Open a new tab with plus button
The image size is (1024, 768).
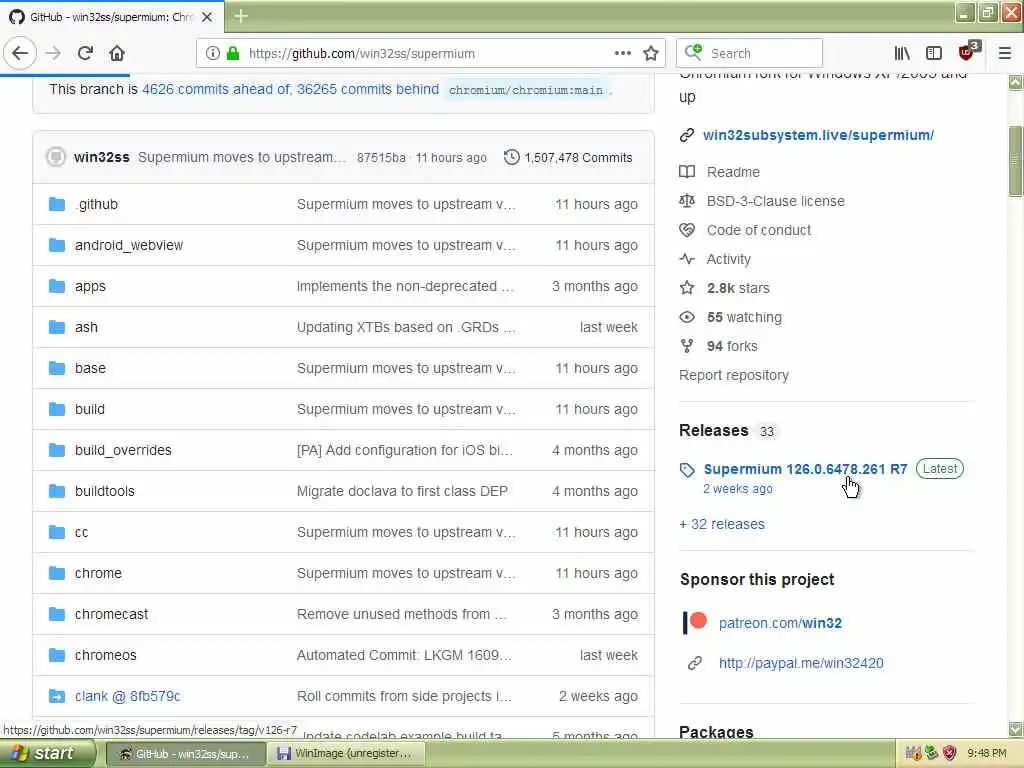tap(240, 16)
